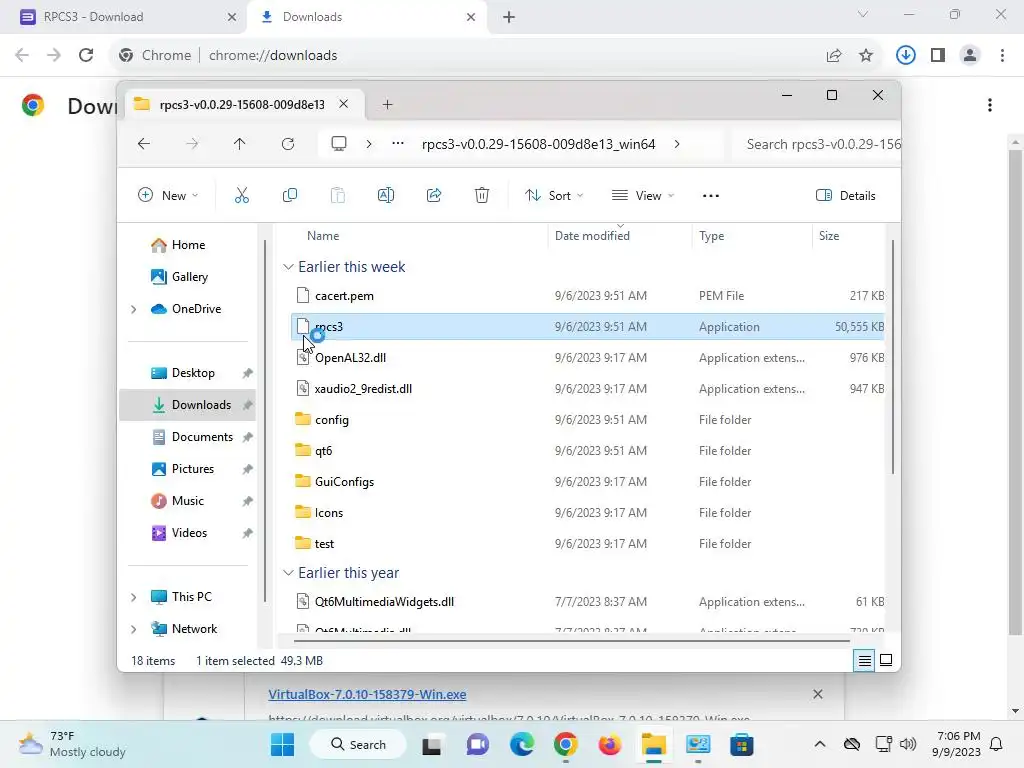The width and height of the screenshot is (1024, 768).
Task: Open Chrome three-dot main menu
Action: tap(1002, 56)
